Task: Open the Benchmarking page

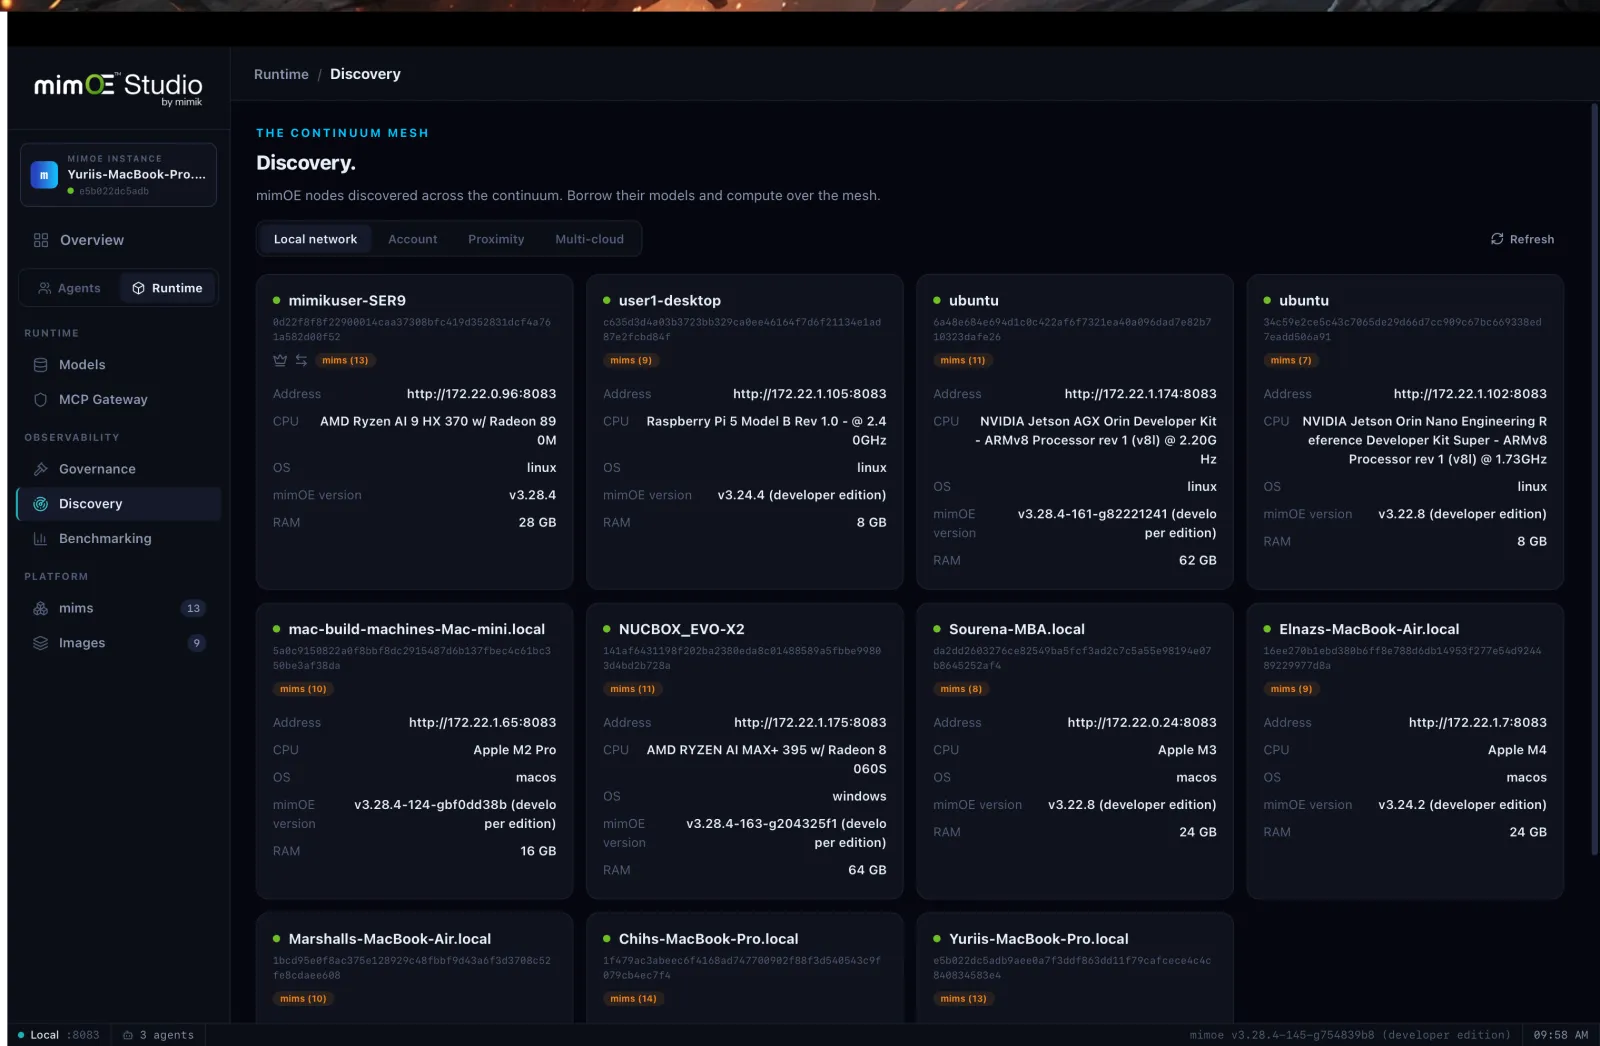Action: coord(118,539)
